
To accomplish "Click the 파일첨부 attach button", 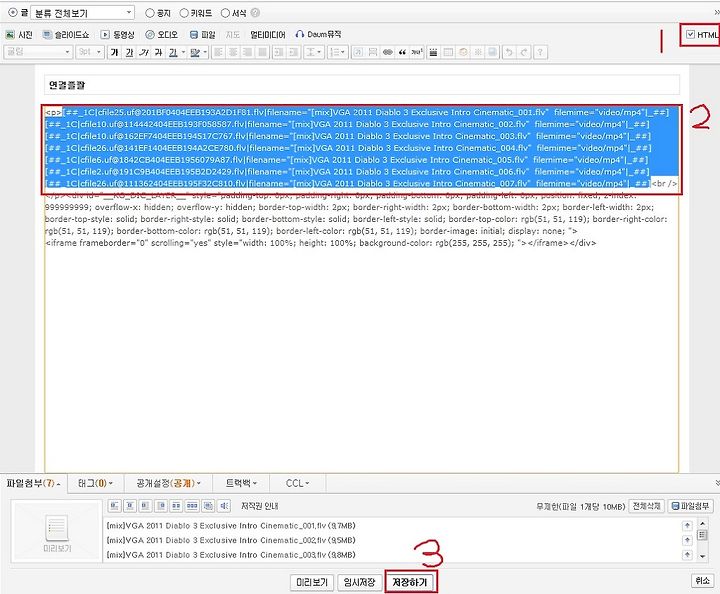I will [691, 506].
